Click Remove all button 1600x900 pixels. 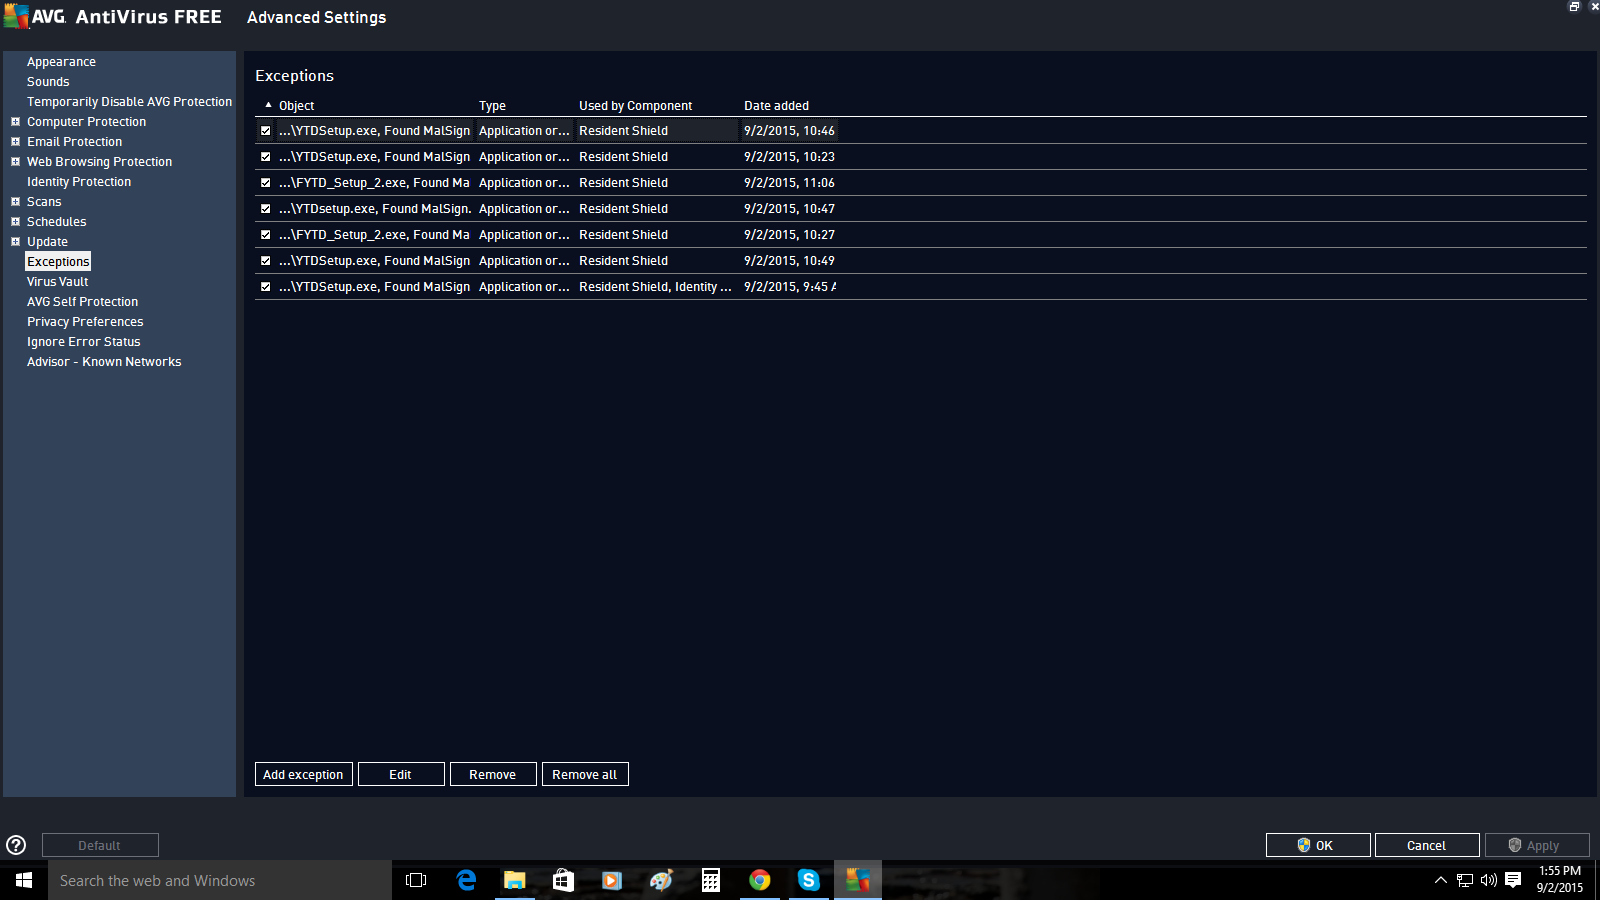[x=585, y=775]
